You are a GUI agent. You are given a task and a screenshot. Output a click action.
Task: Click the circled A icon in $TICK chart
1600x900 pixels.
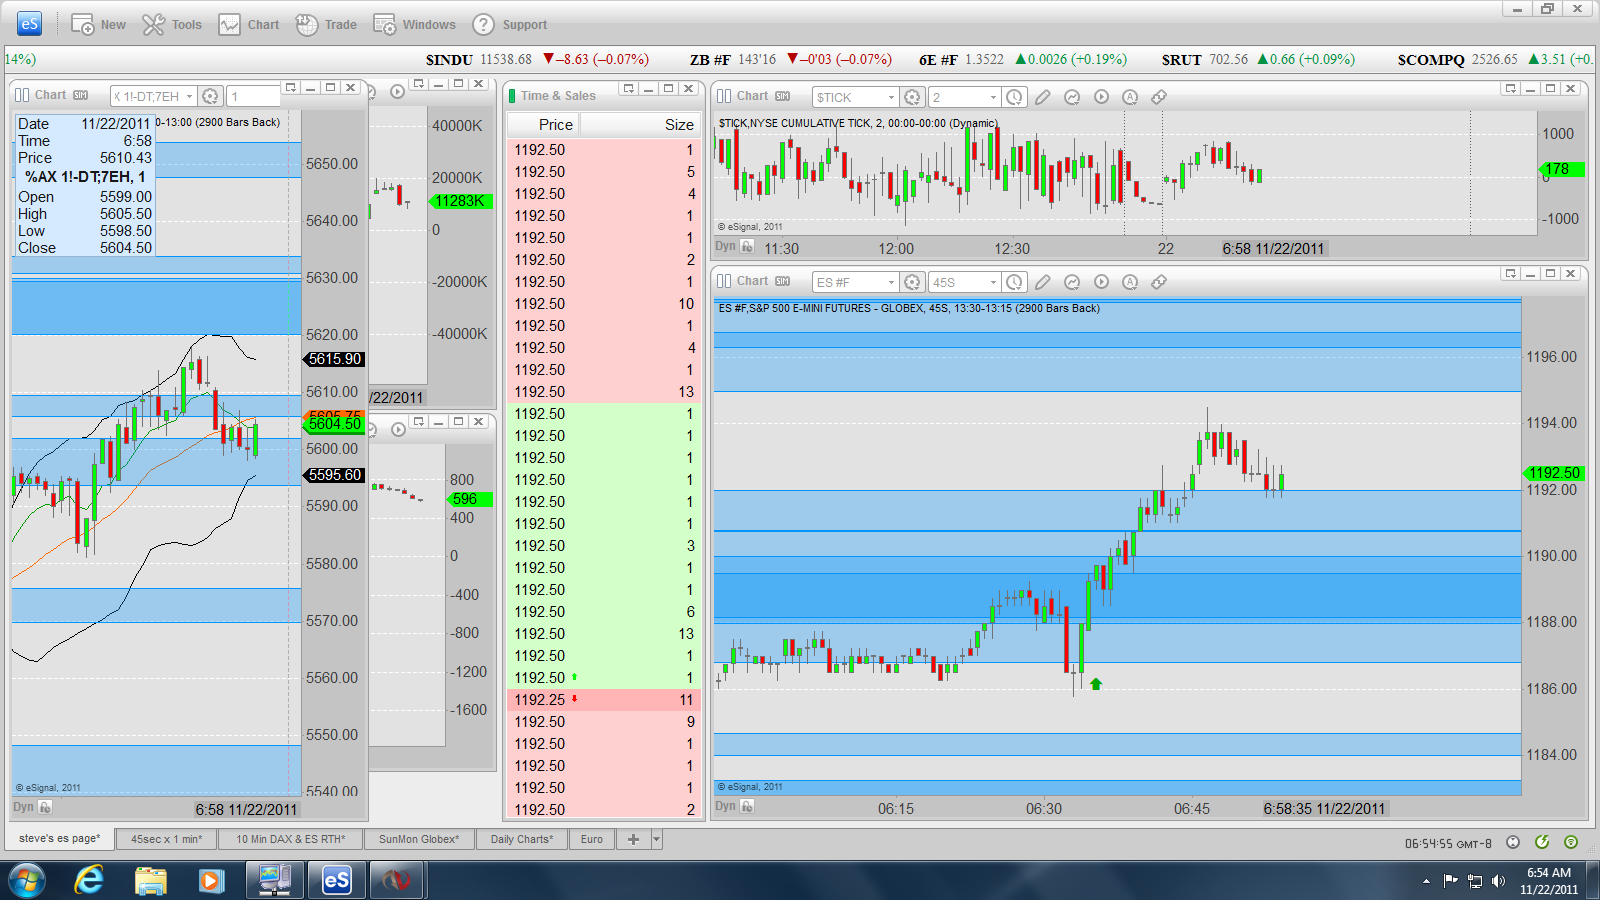click(x=1130, y=97)
